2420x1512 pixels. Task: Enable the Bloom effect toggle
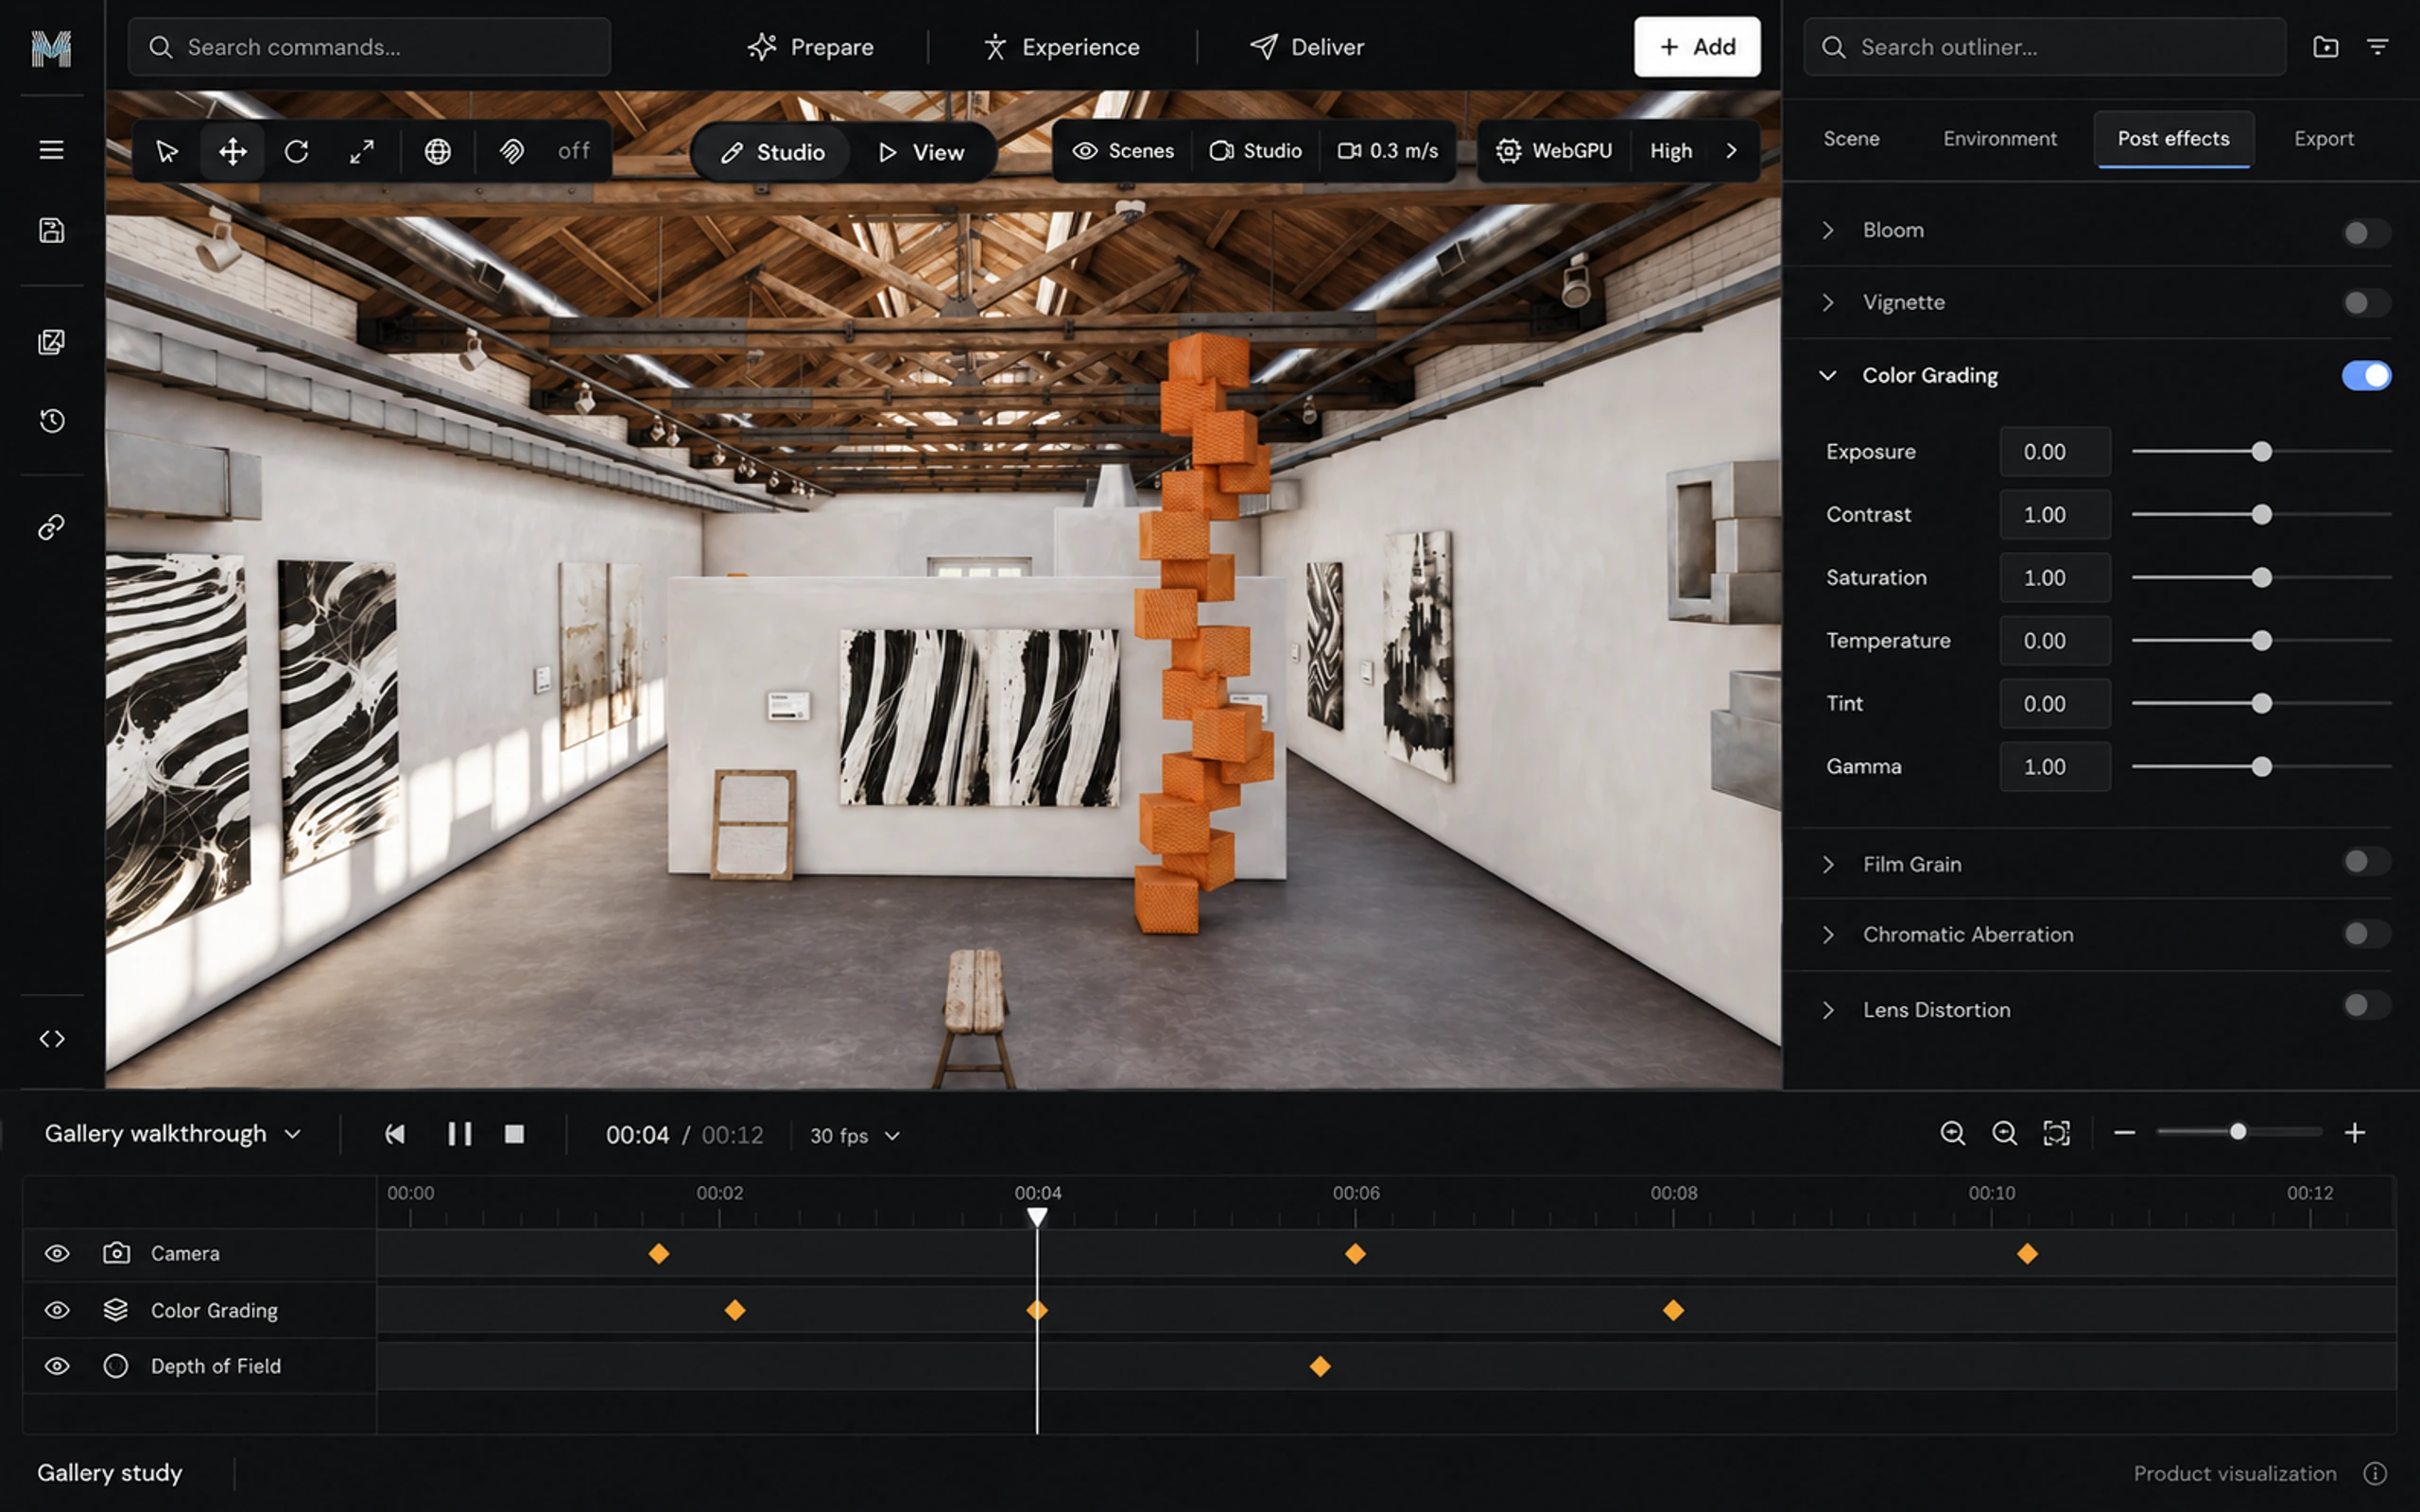(2366, 232)
